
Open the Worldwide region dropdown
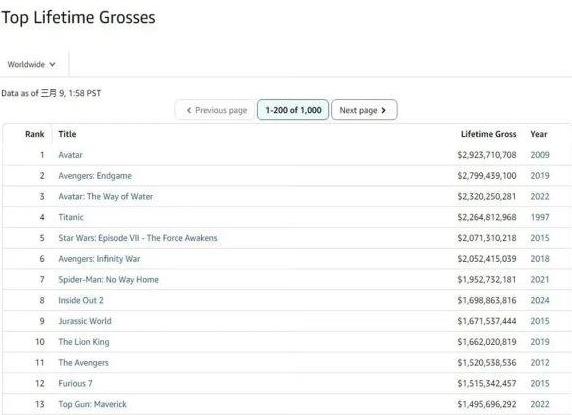tap(31, 65)
